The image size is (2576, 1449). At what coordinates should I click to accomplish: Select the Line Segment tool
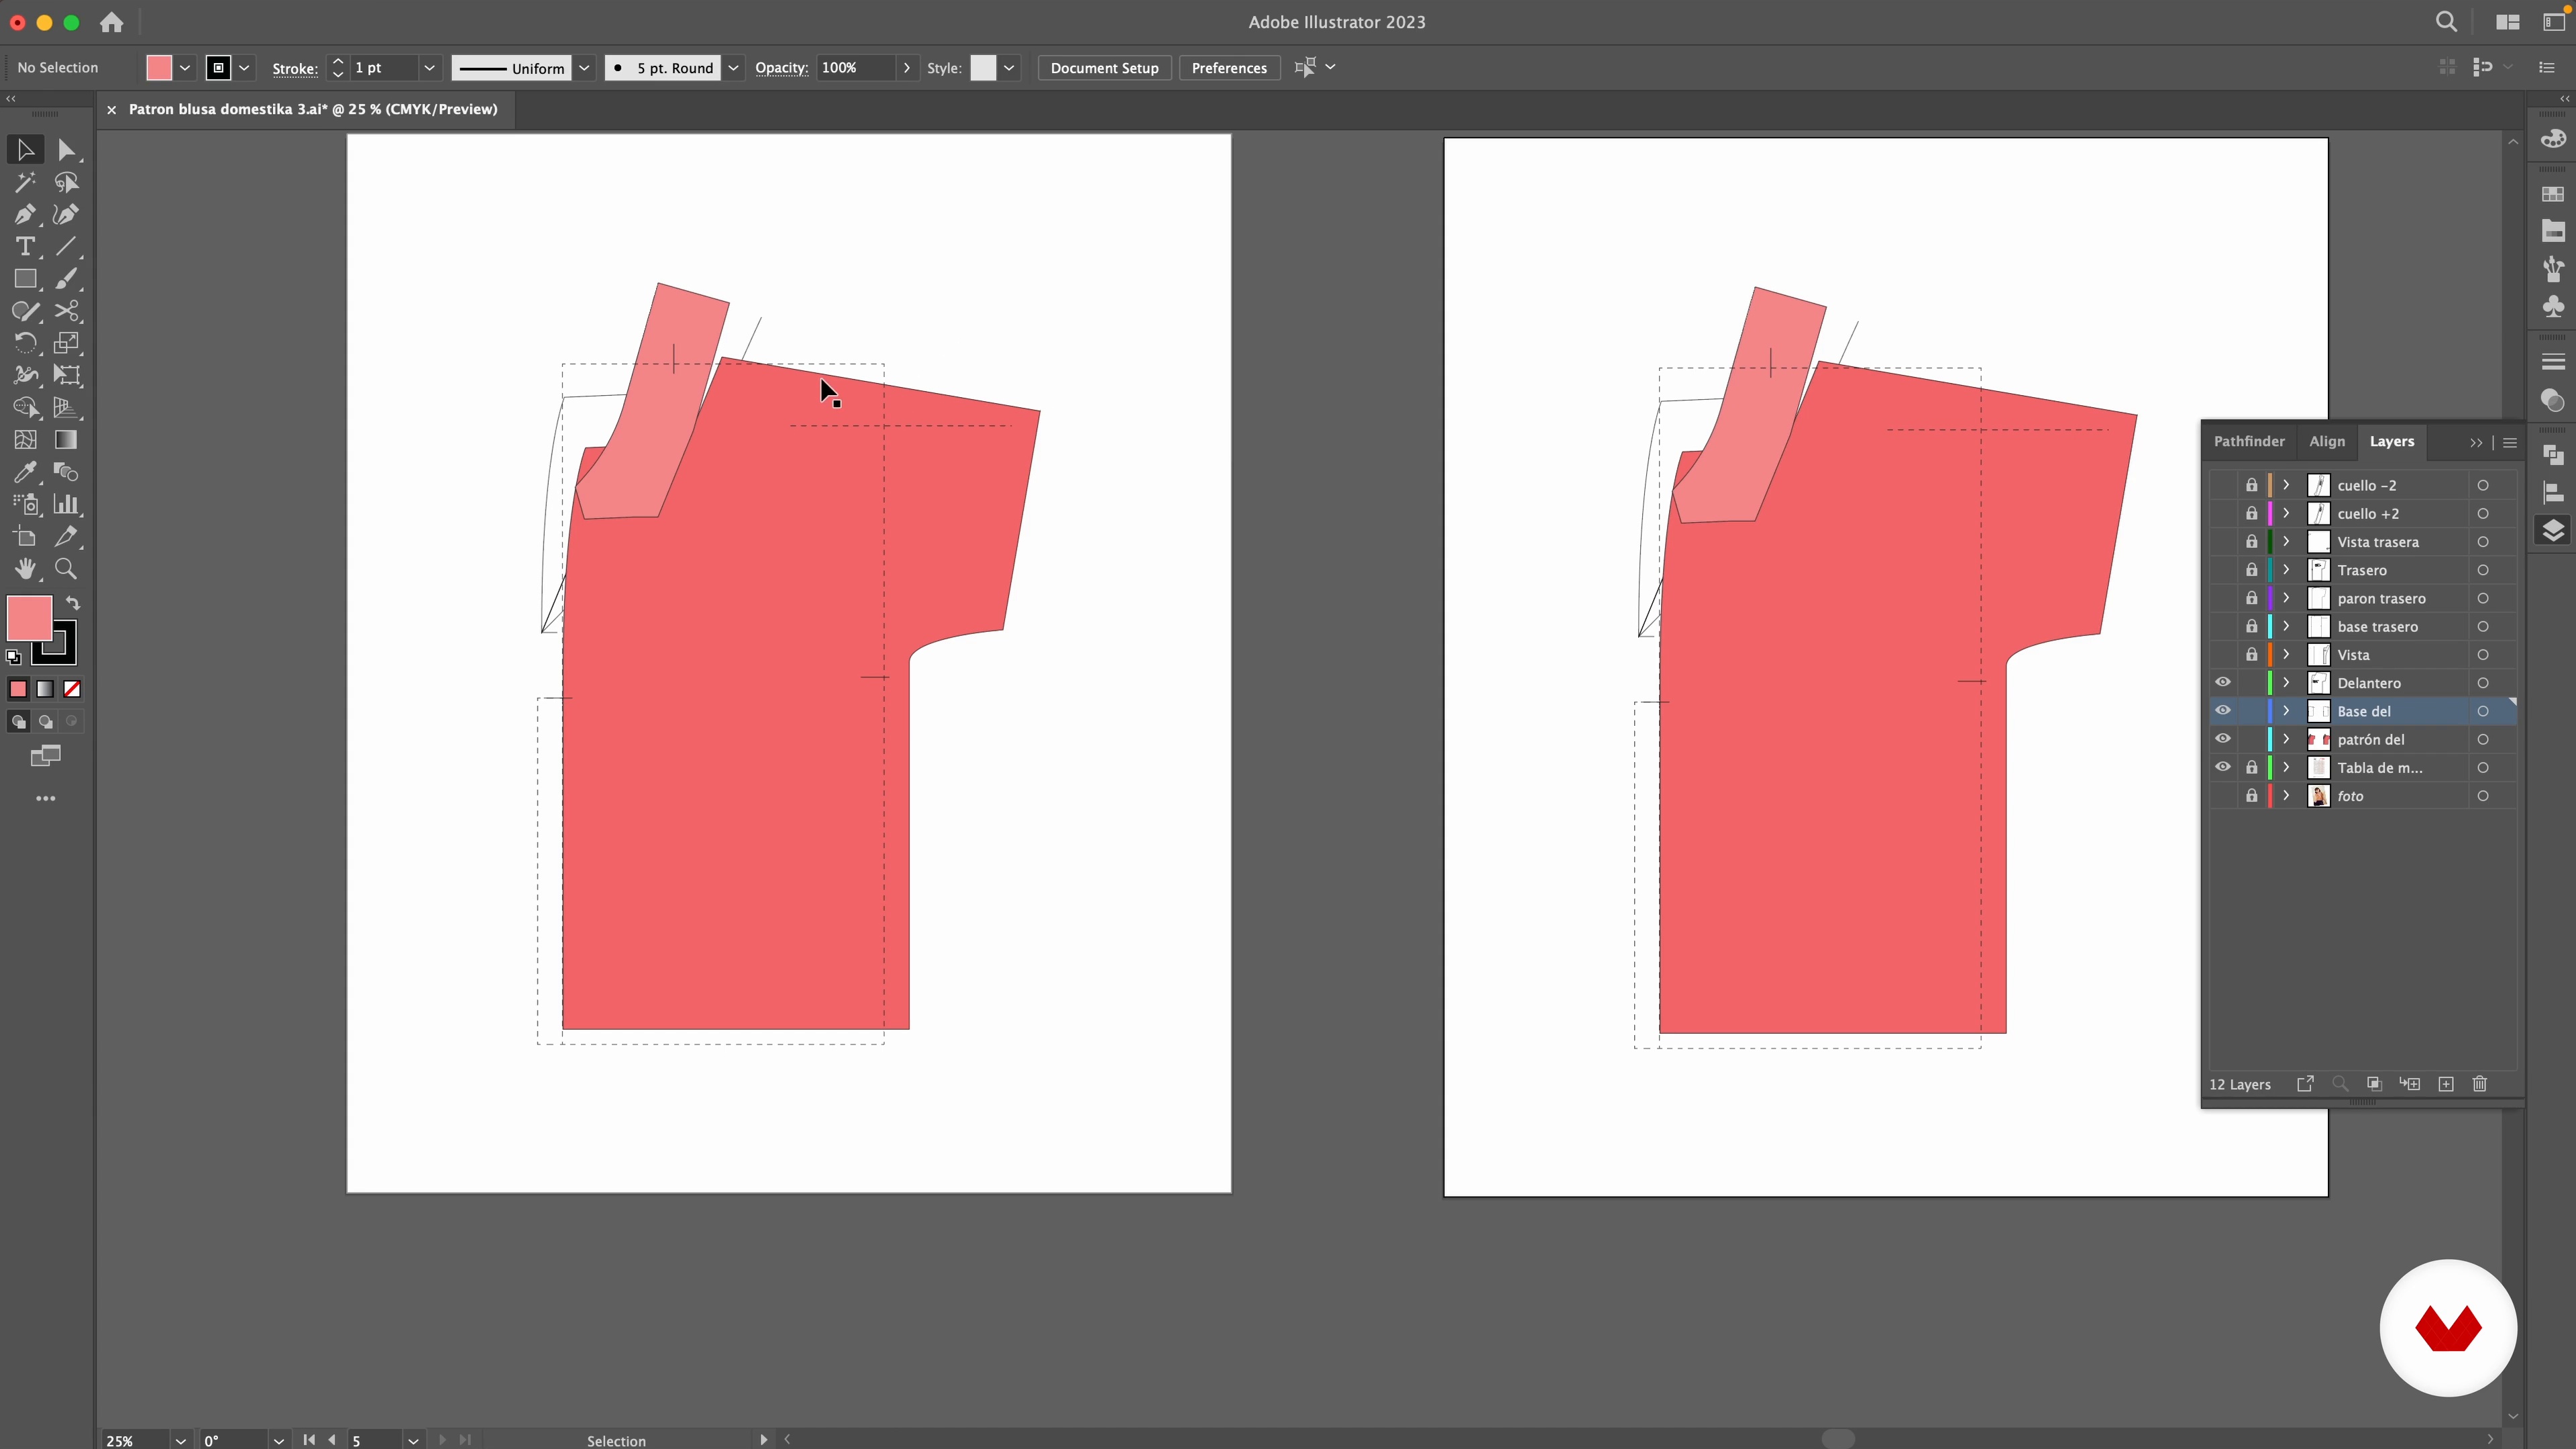click(66, 246)
